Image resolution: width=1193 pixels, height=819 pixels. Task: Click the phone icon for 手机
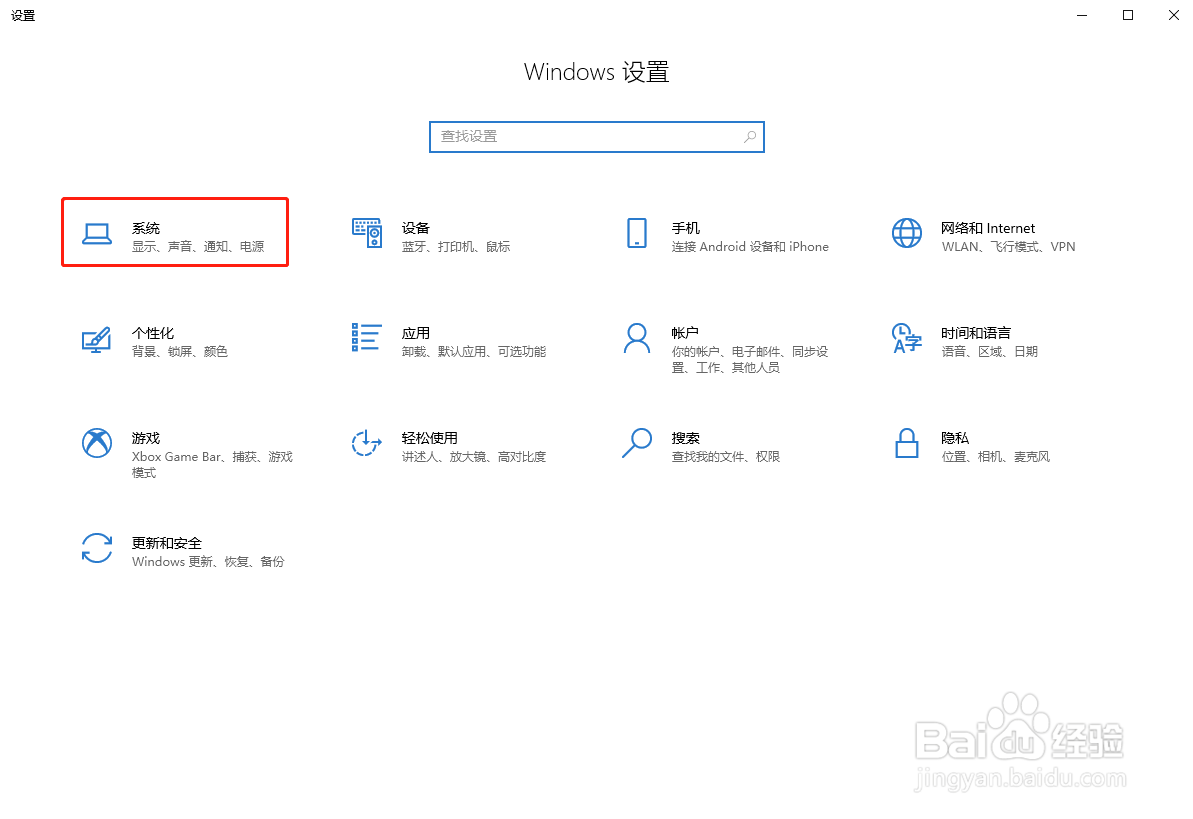coord(637,233)
